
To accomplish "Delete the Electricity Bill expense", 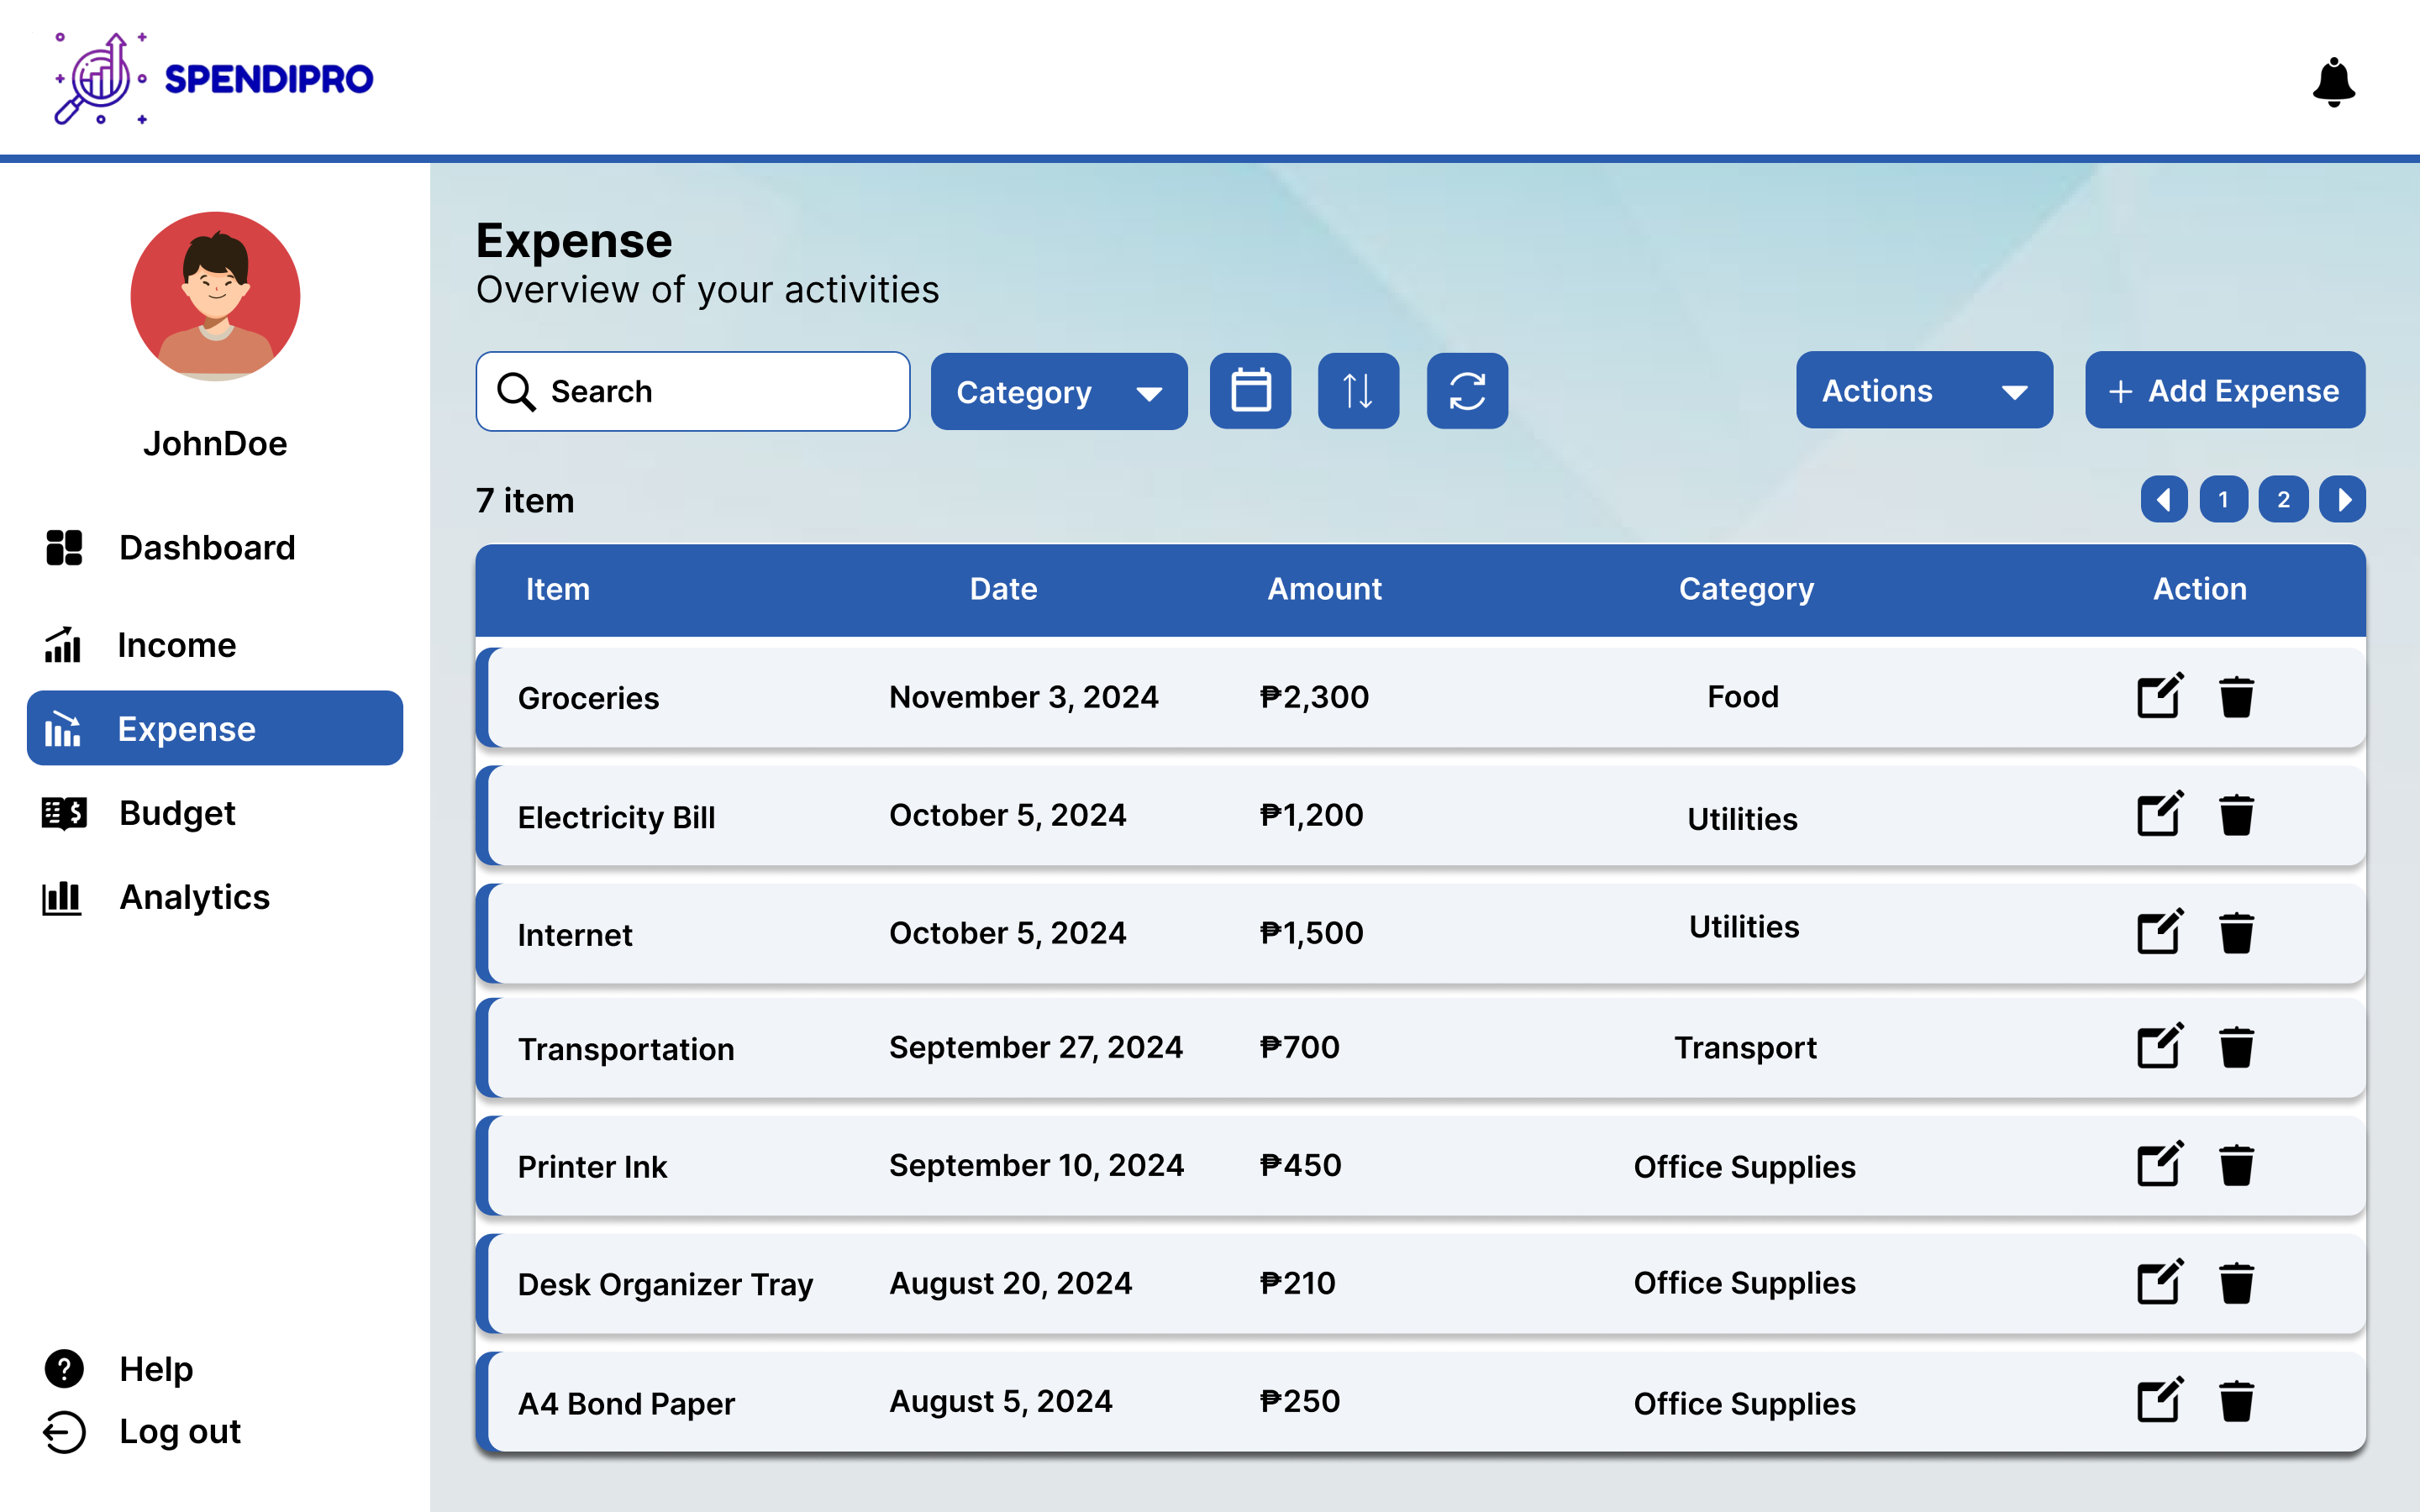I will pyautogui.click(x=2236, y=815).
